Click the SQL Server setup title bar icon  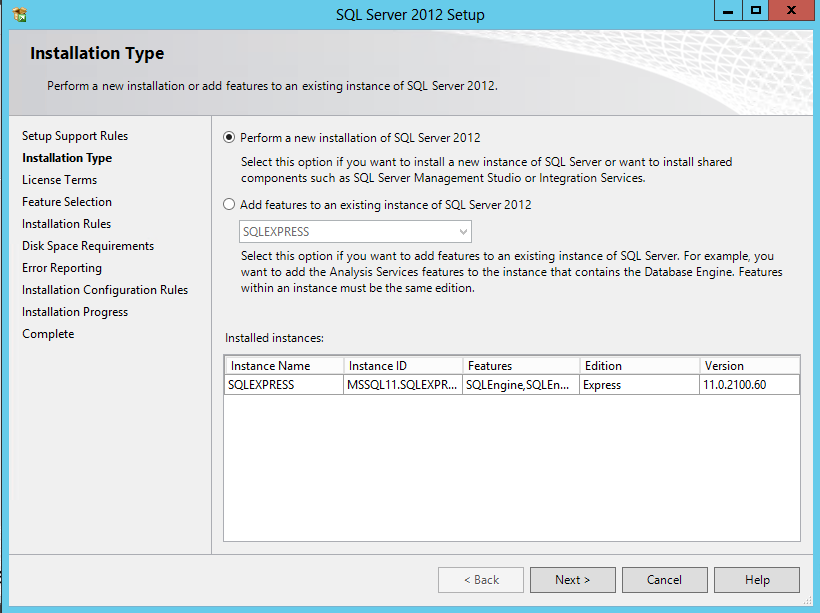pos(20,15)
